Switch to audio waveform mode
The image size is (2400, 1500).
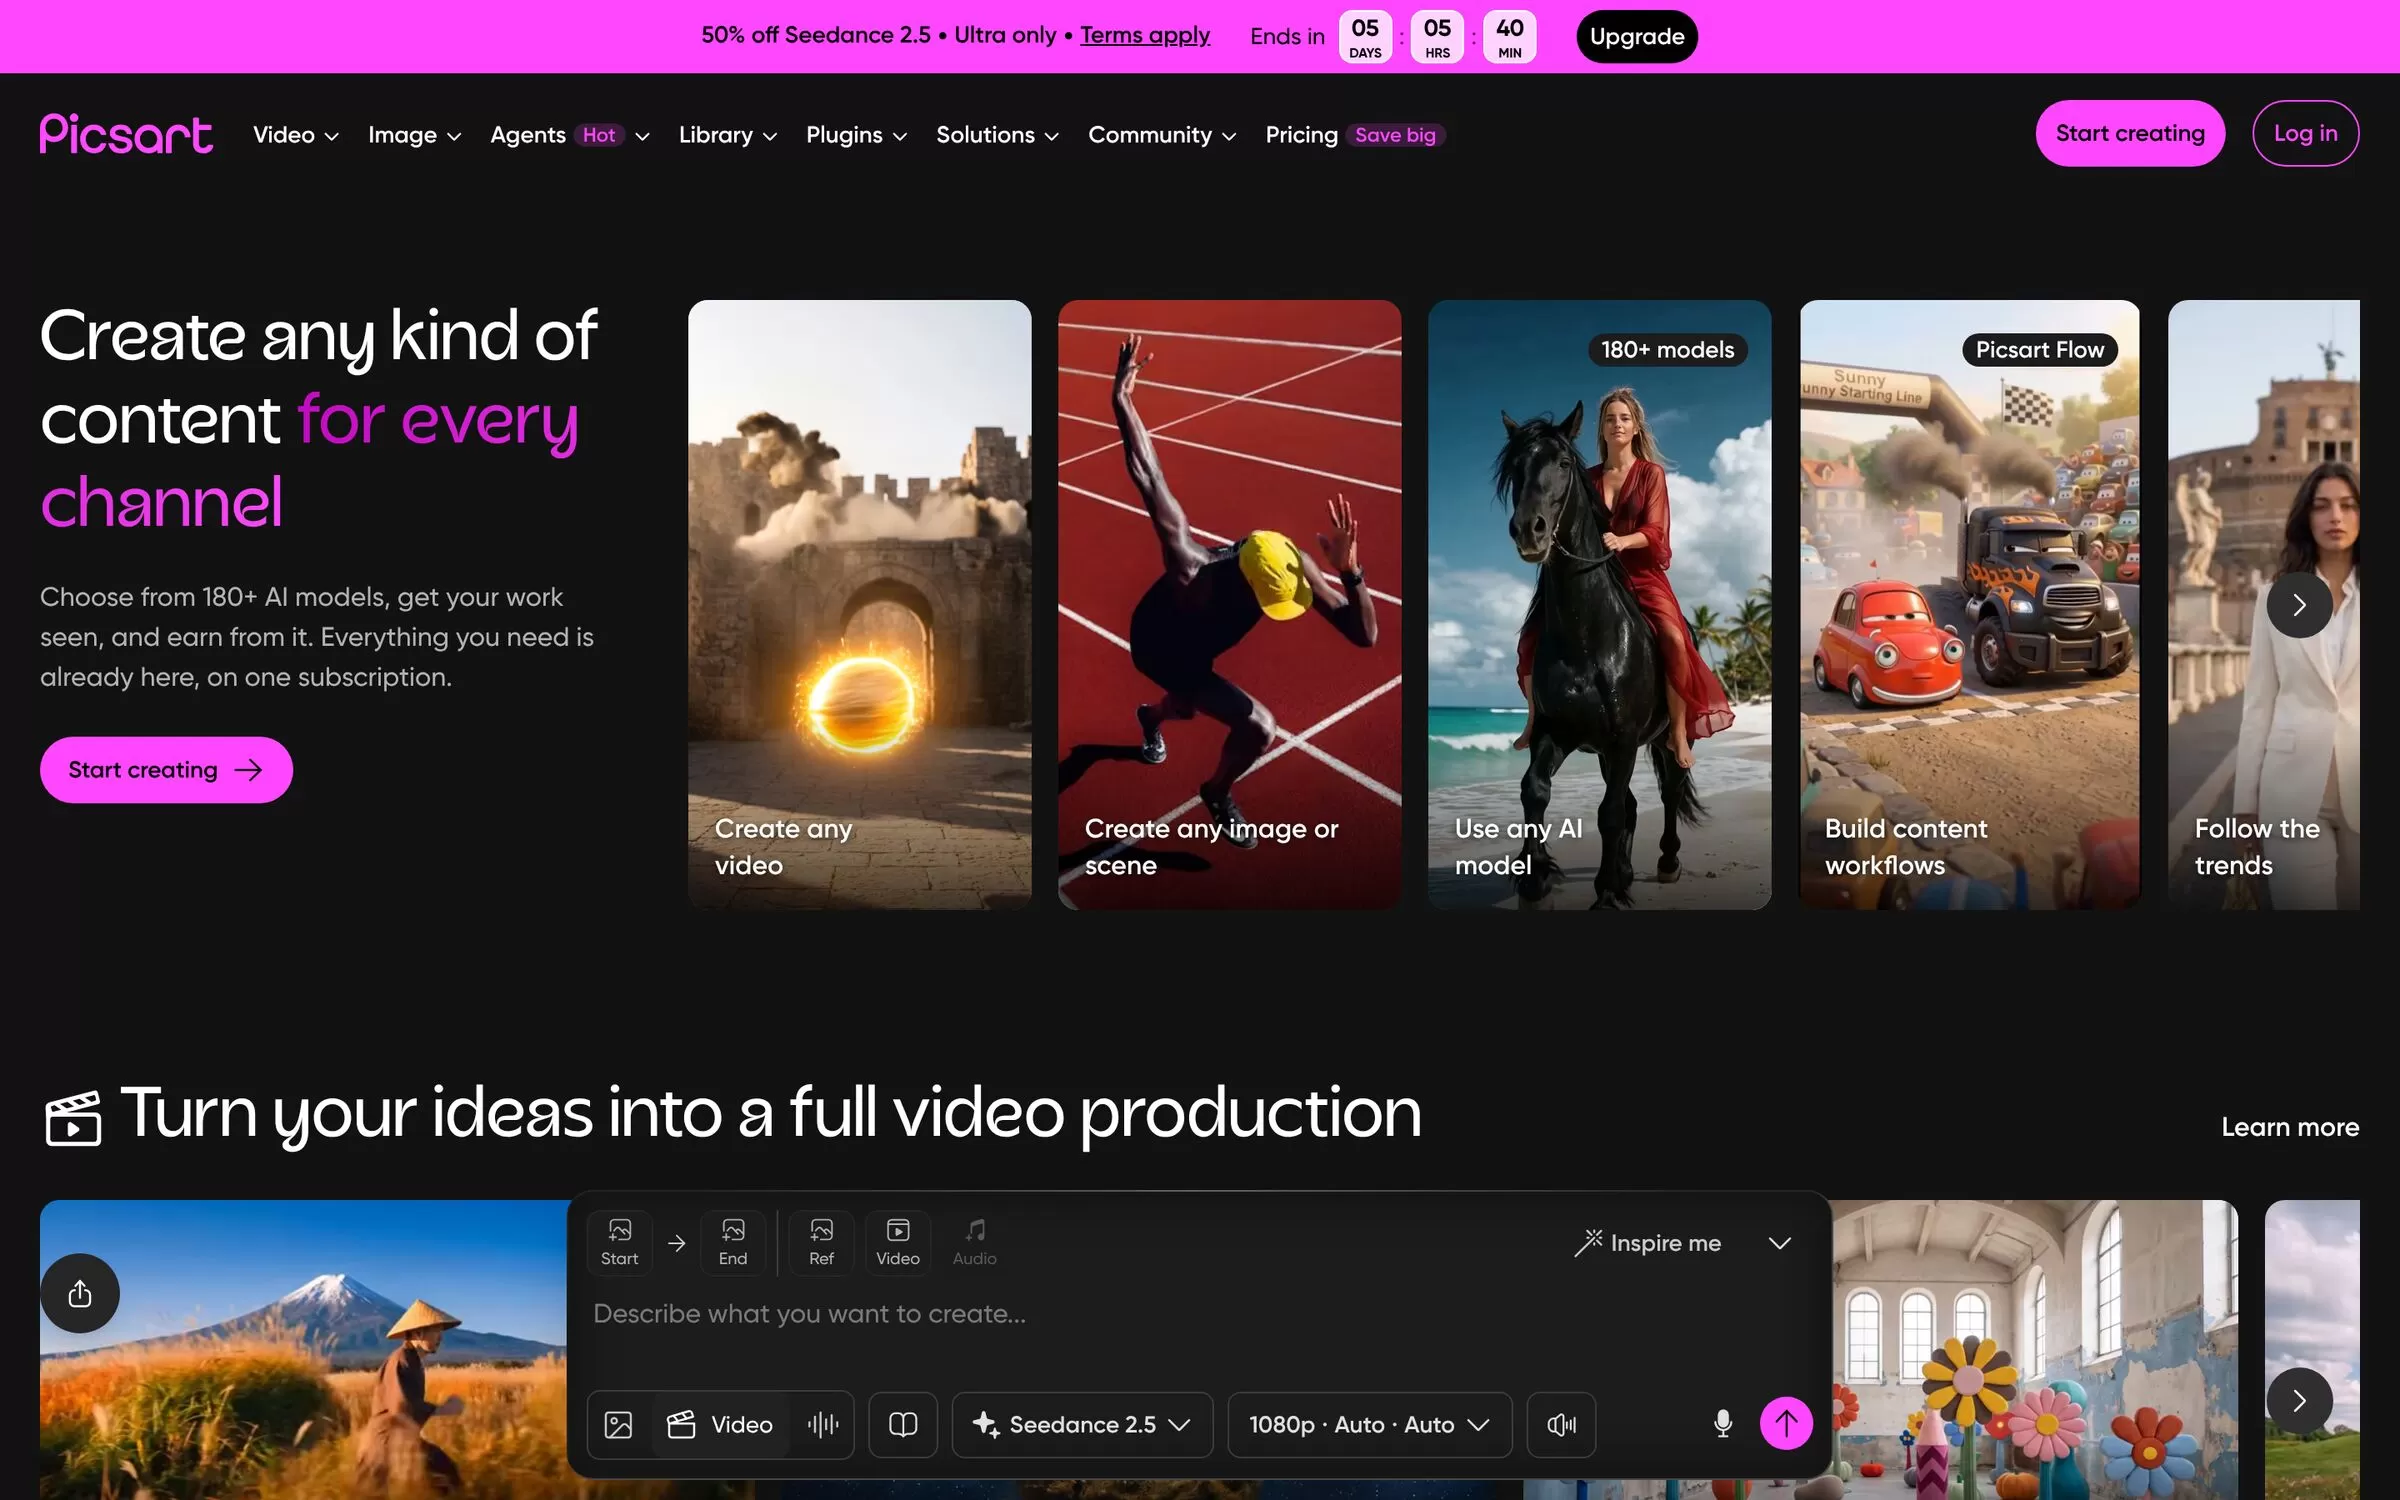(x=823, y=1424)
